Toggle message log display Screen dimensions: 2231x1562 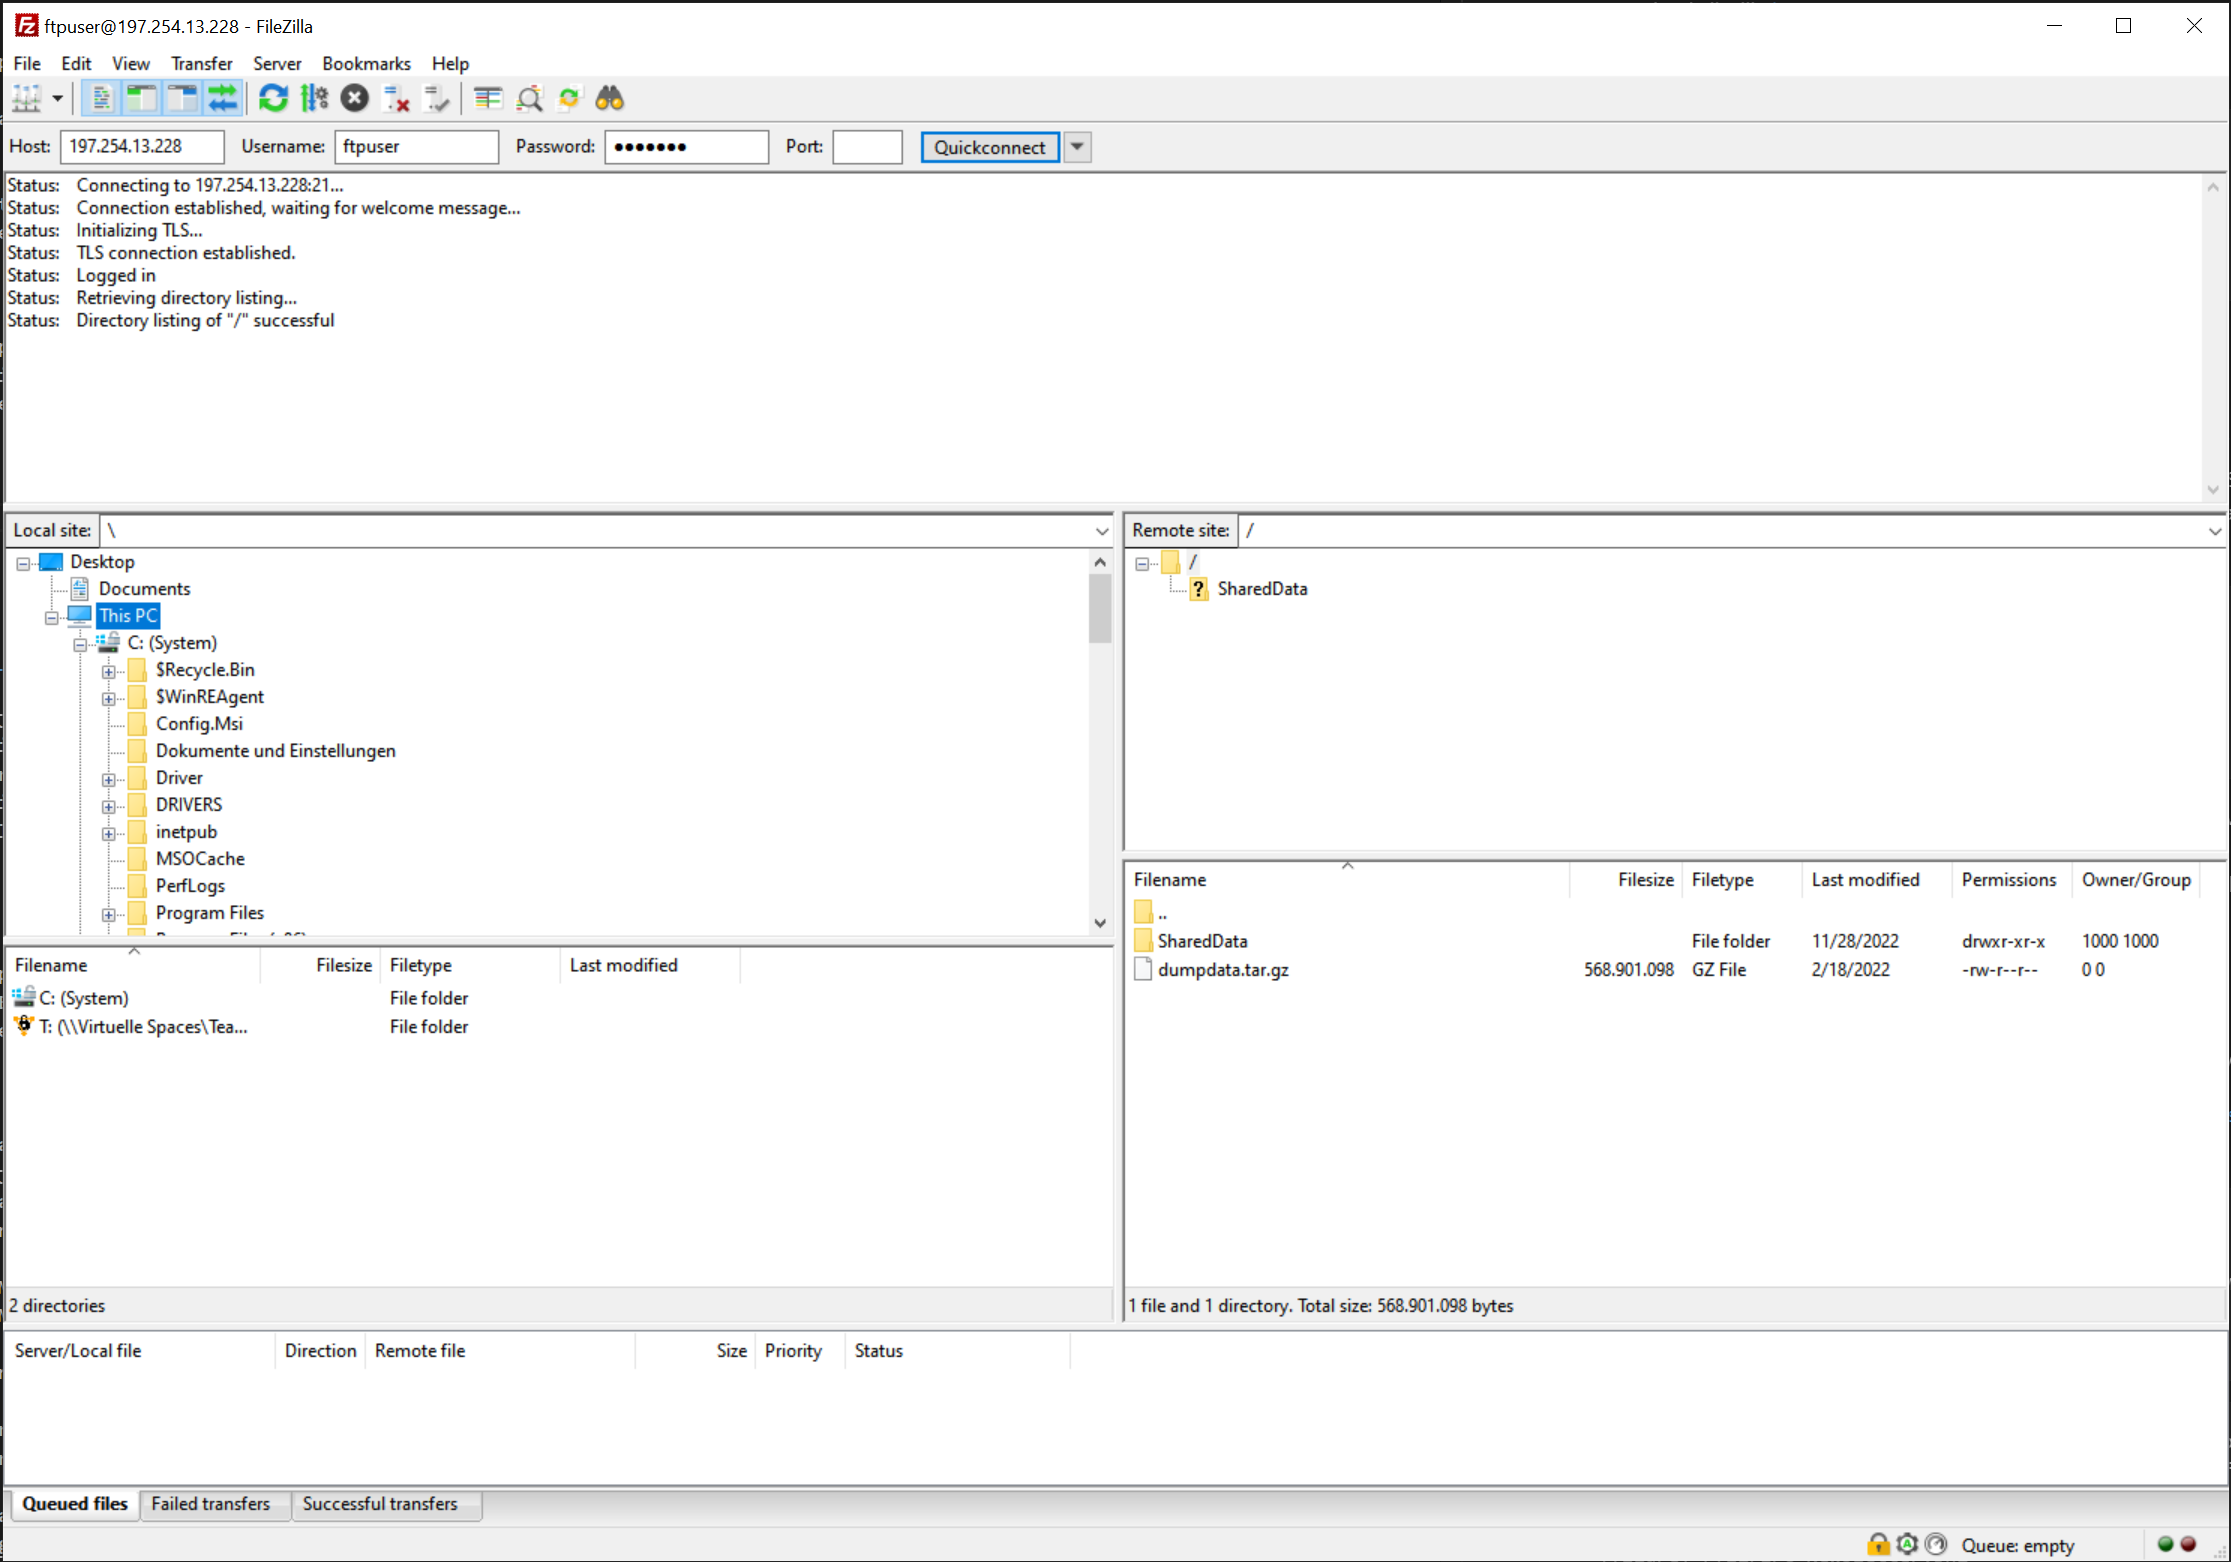coord(101,99)
